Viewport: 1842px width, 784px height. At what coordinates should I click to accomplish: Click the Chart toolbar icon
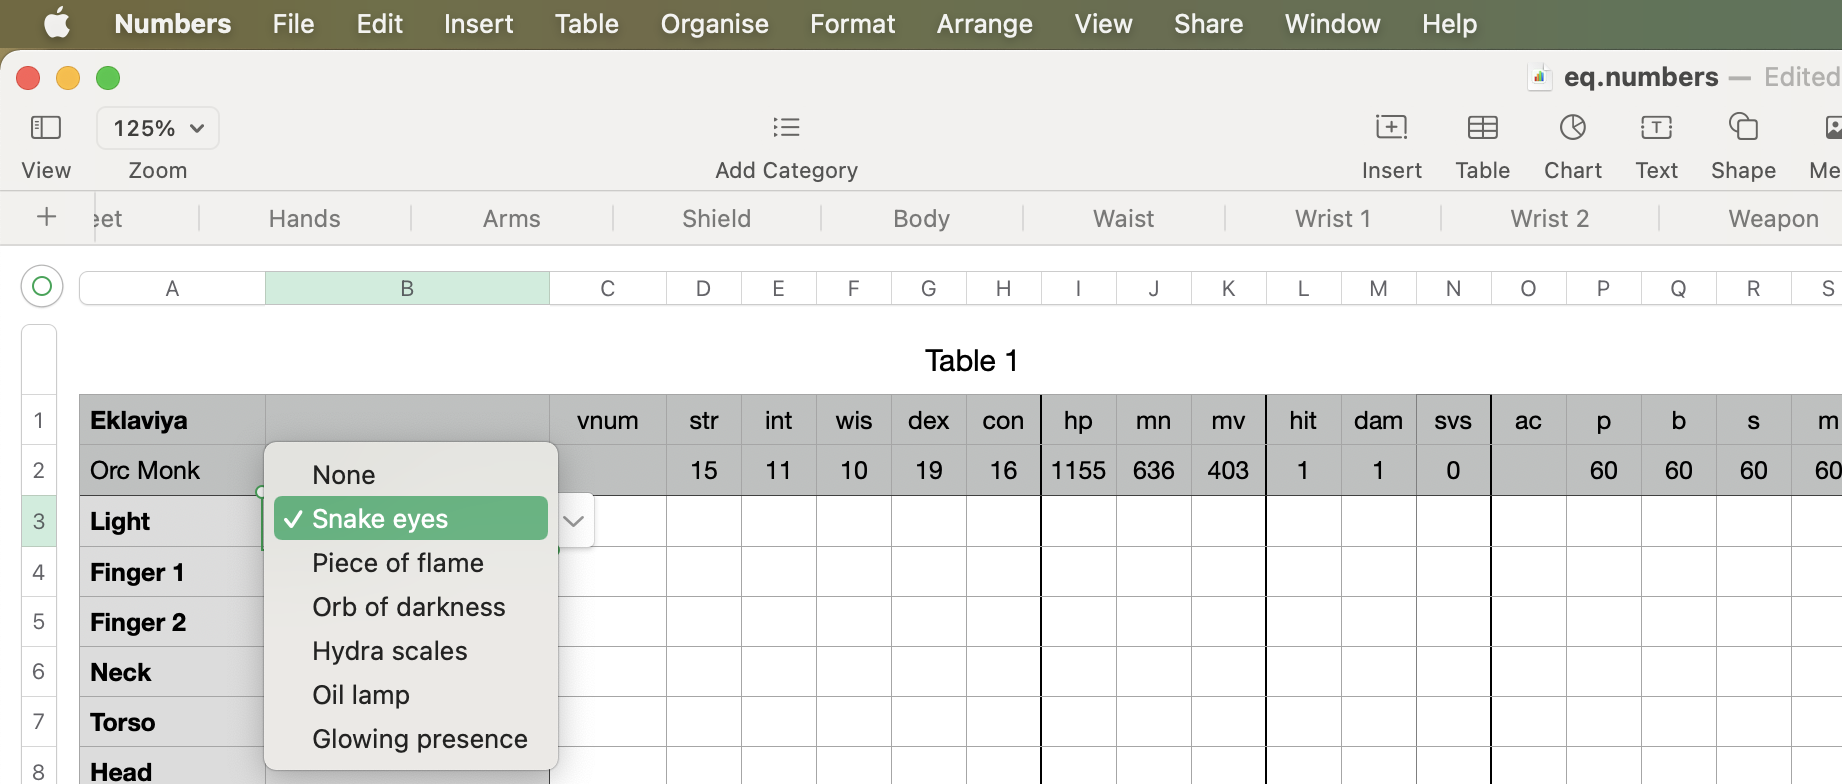click(x=1572, y=128)
